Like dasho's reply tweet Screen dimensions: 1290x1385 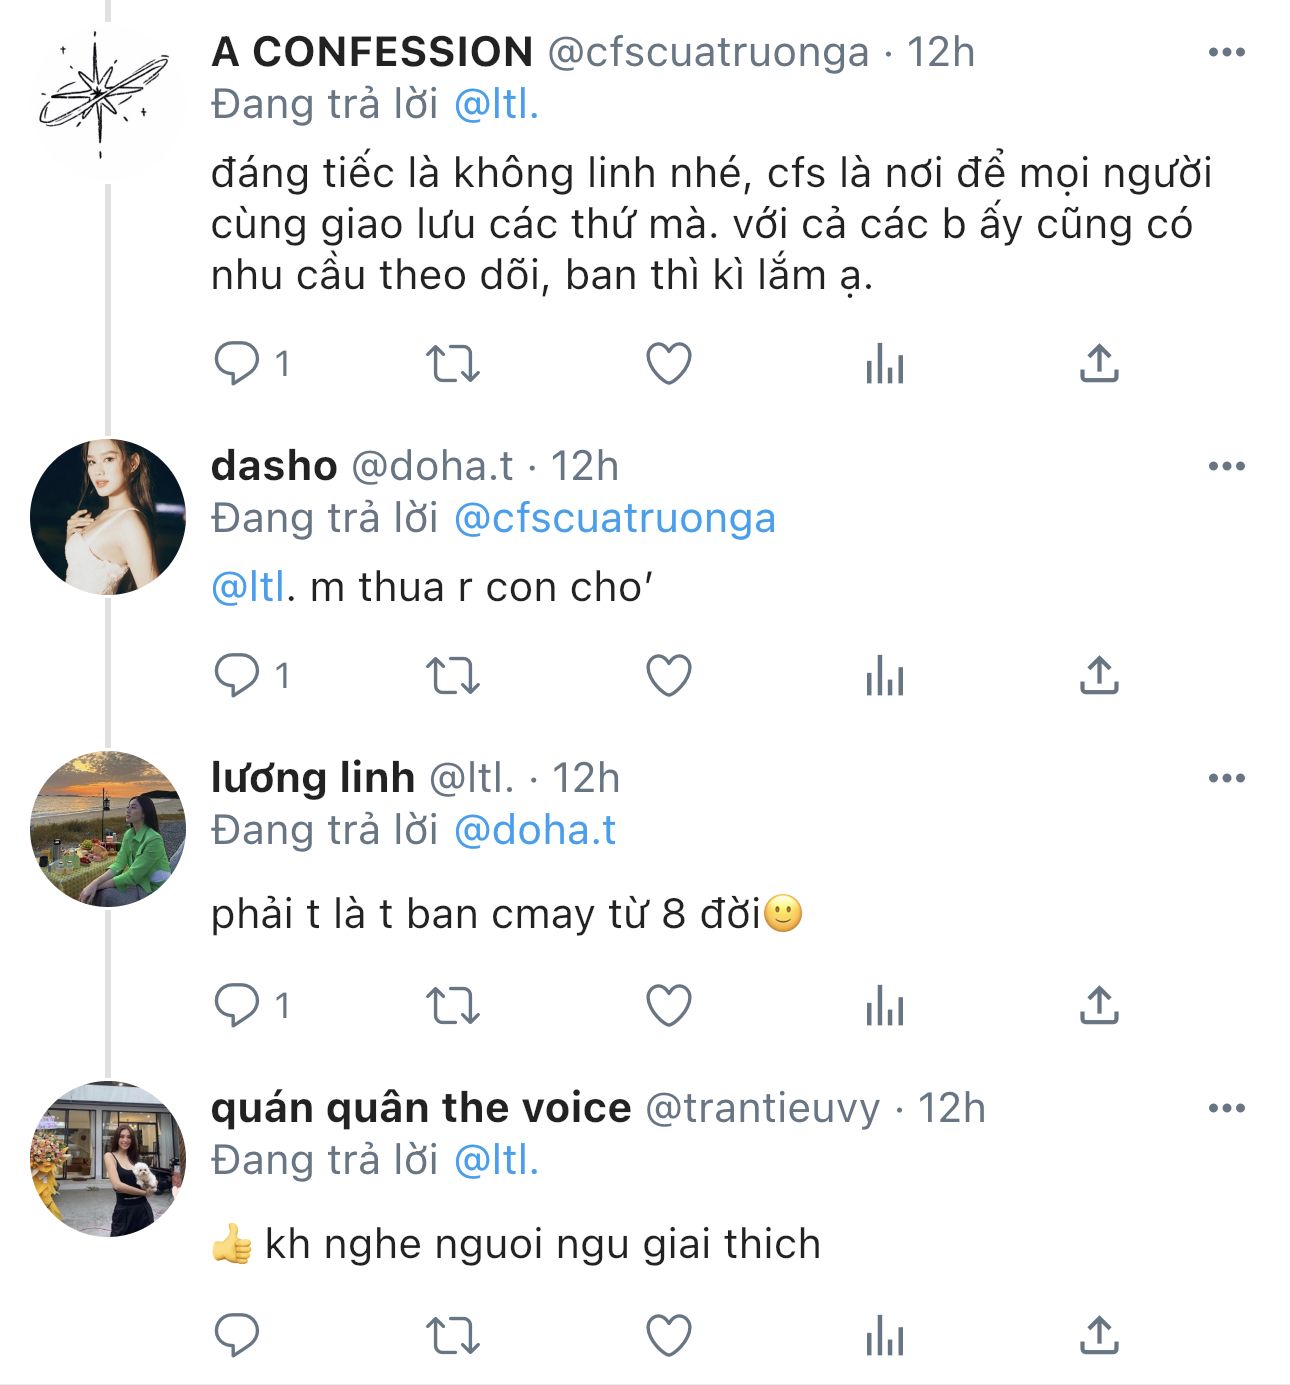coord(669,676)
